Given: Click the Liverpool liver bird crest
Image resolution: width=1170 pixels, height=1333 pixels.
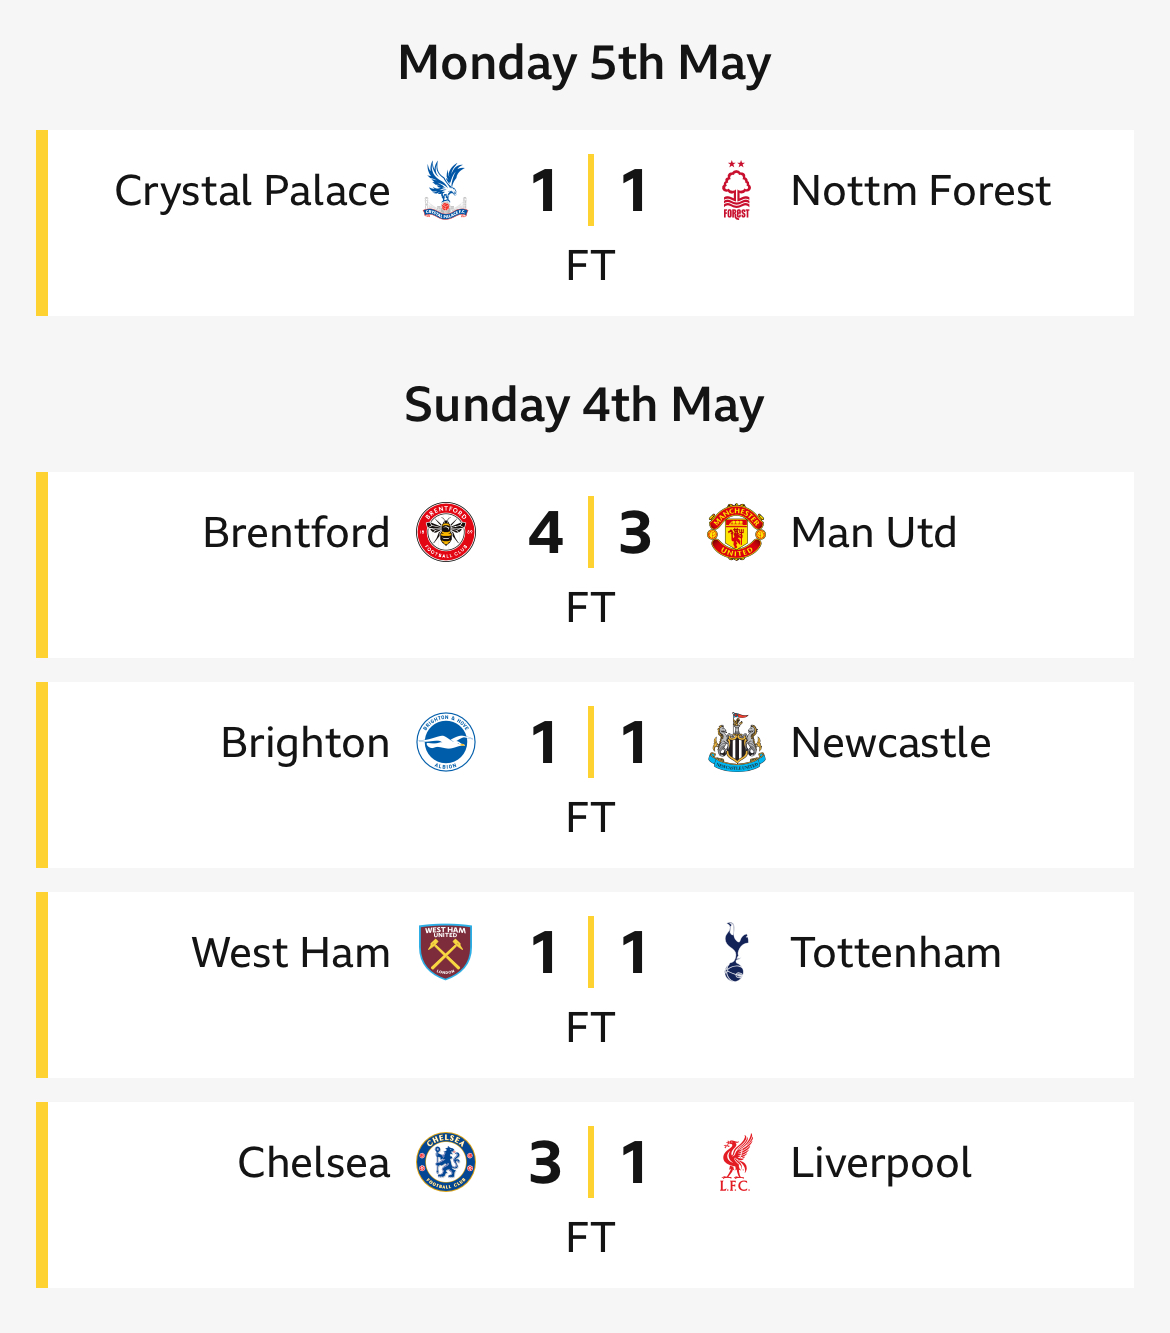Looking at the screenshot, I should (736, 1162).
